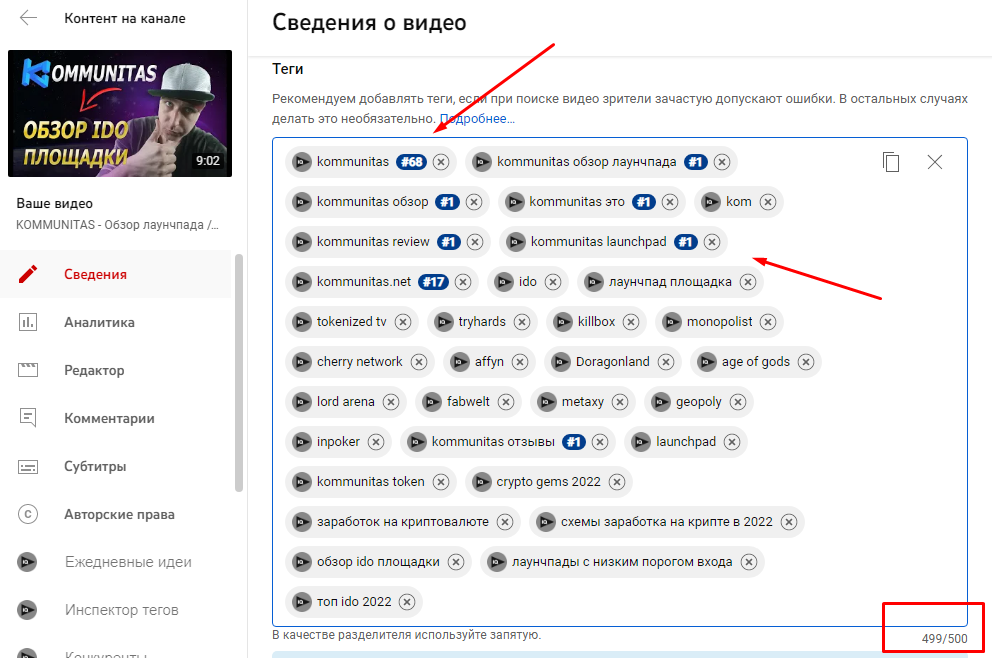Remove the kommunitas это tag
The image size is (992, 658).
click(670, 202)
